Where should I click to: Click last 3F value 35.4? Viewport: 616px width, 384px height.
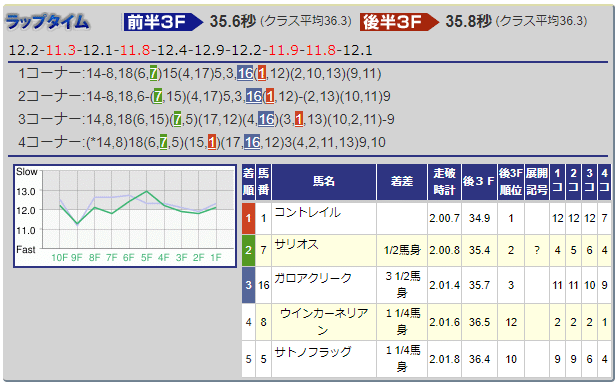[x=479, y=250]
